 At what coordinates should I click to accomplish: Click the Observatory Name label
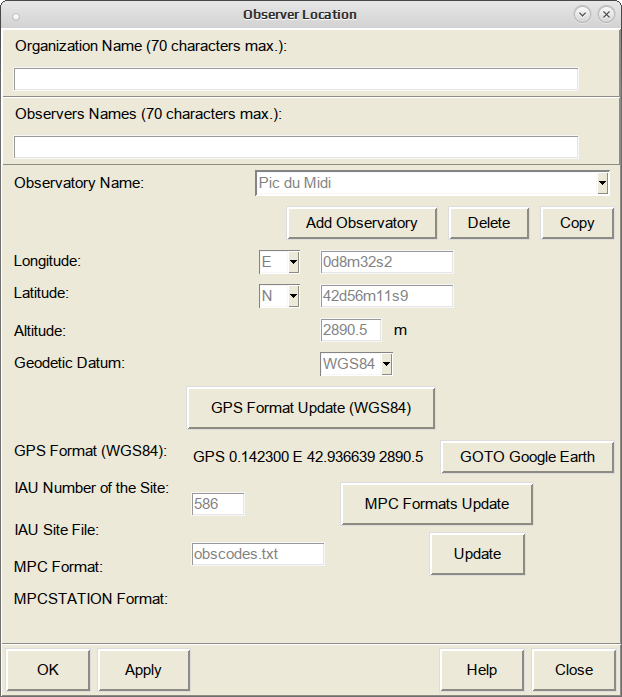(79, 183)
